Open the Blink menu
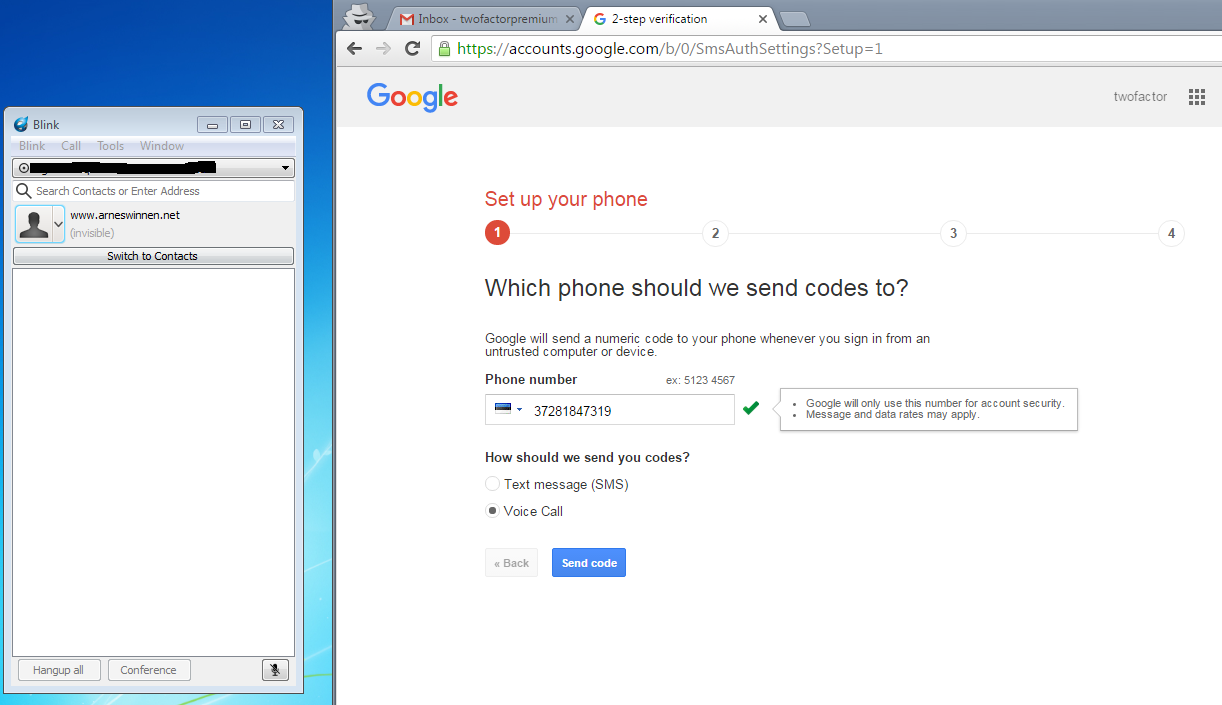This screenshot has width=1222, height=705. coord(32,146)
